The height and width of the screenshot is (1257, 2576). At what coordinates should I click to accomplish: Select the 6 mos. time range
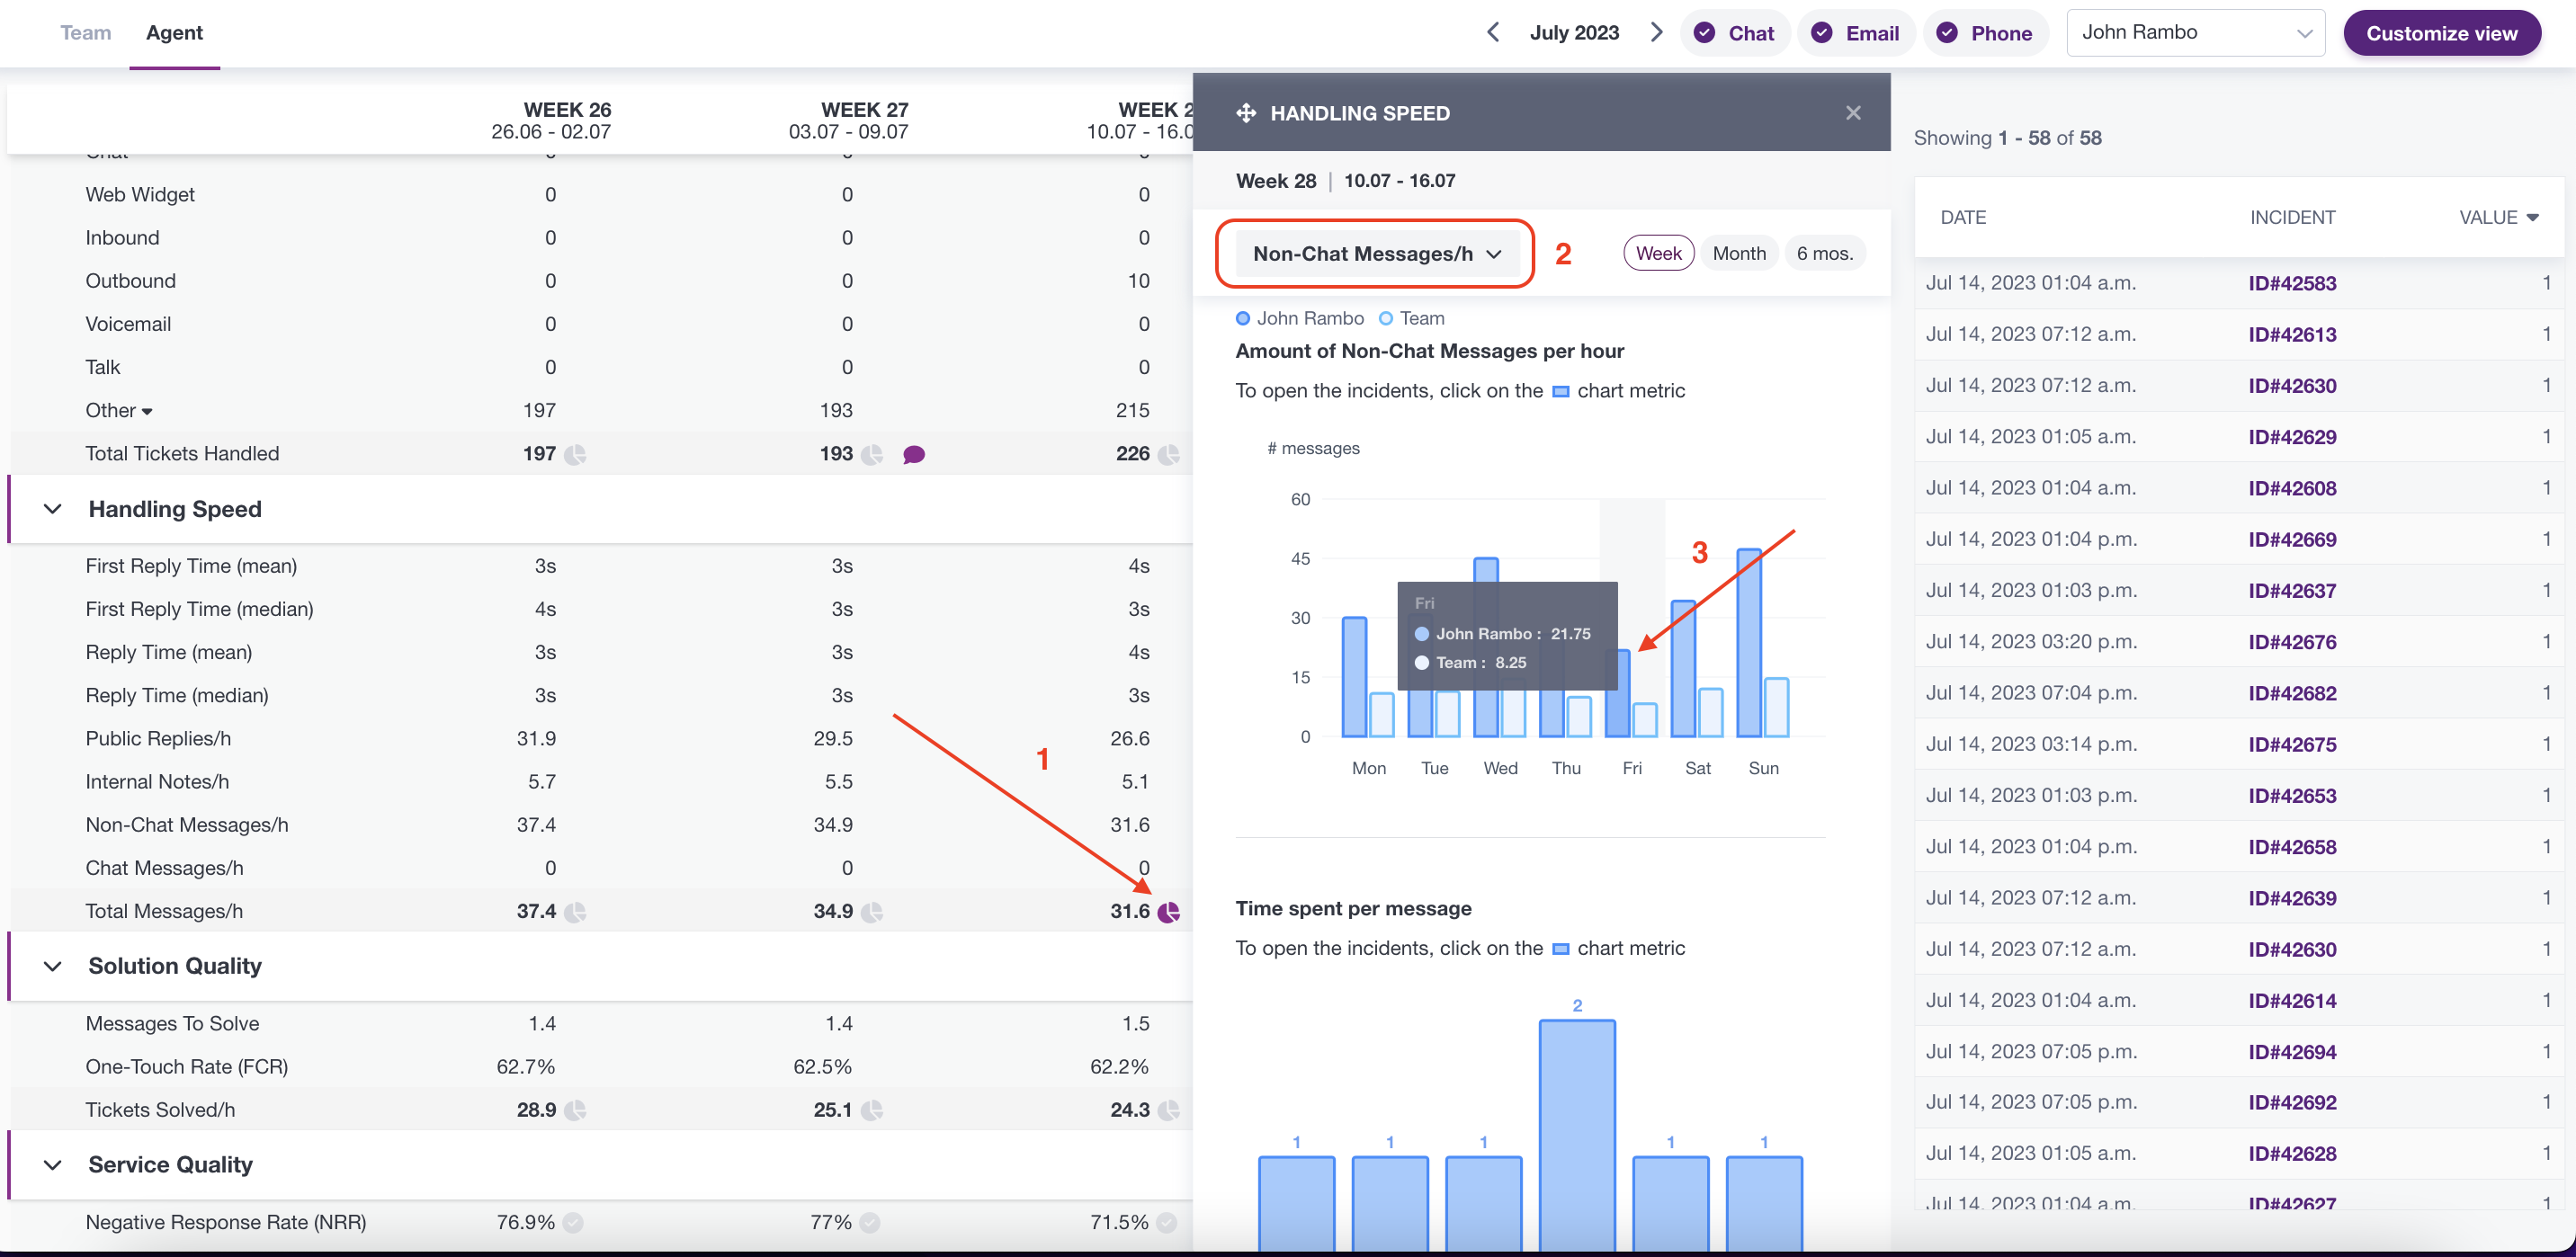click(1825, 253)
